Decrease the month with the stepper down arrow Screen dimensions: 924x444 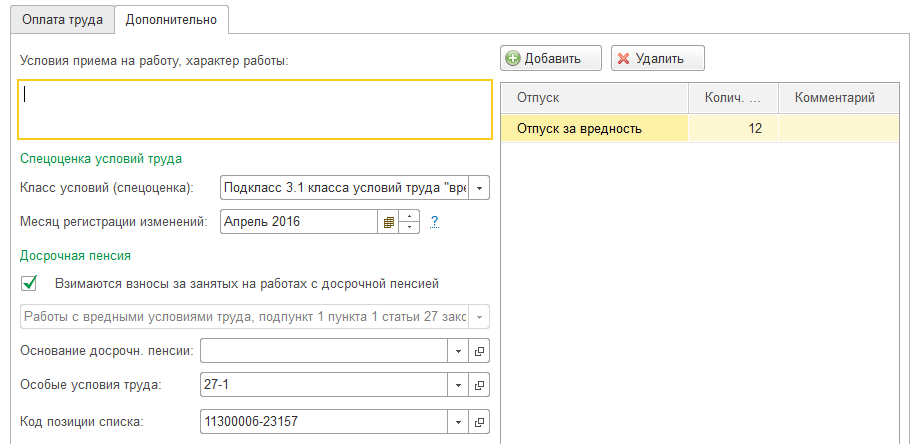(409, 228)
